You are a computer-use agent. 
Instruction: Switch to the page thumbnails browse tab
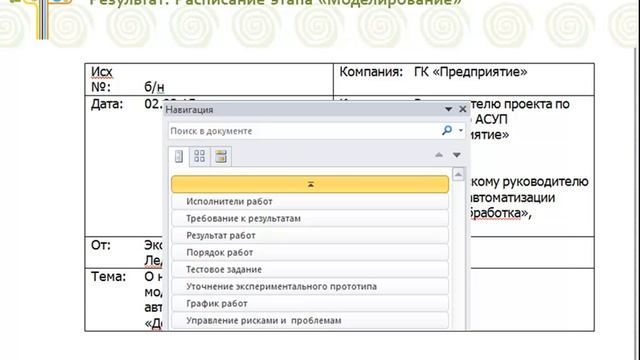click(x=200, y=156)
